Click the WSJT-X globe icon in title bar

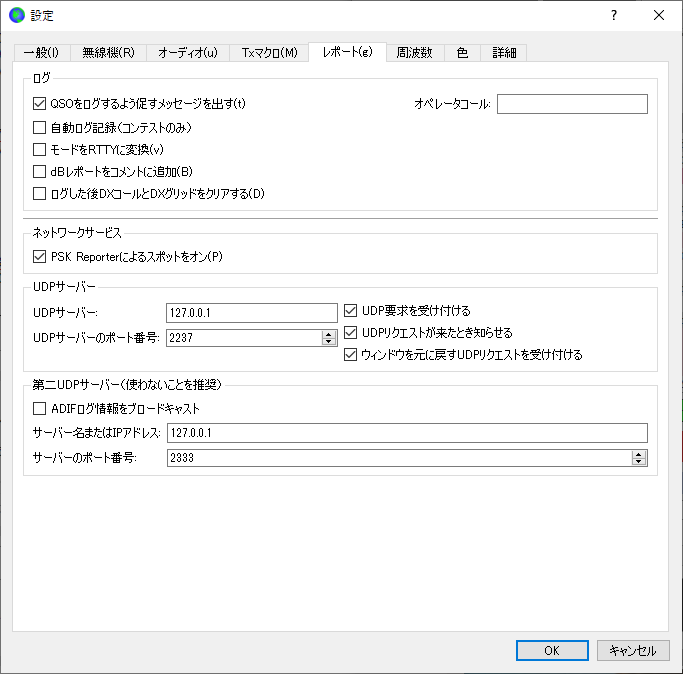(17, 15)
